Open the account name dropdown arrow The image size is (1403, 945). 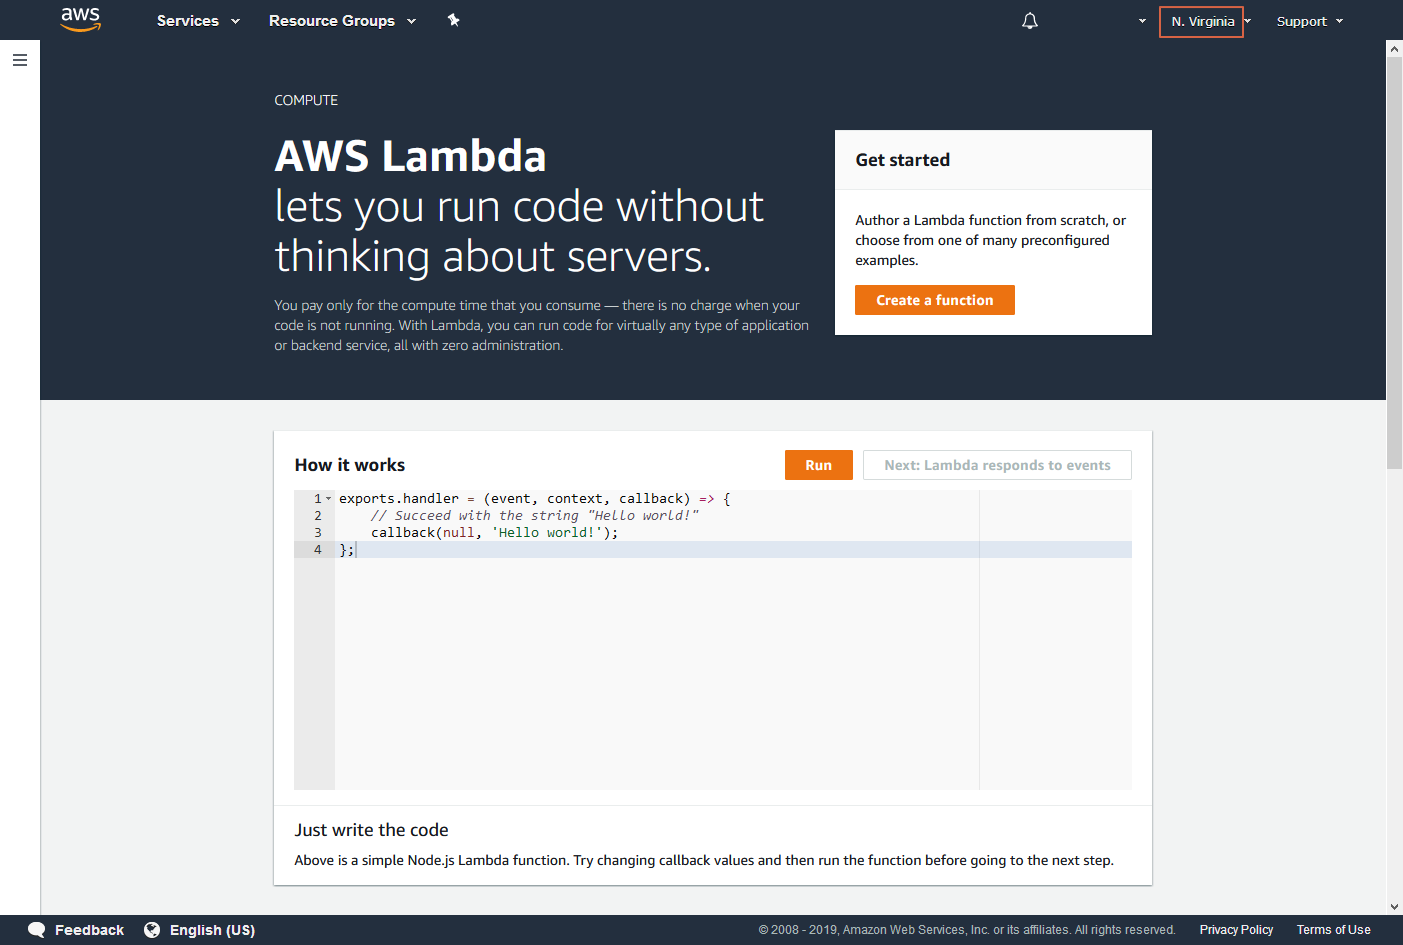(x=1142, y=21)
